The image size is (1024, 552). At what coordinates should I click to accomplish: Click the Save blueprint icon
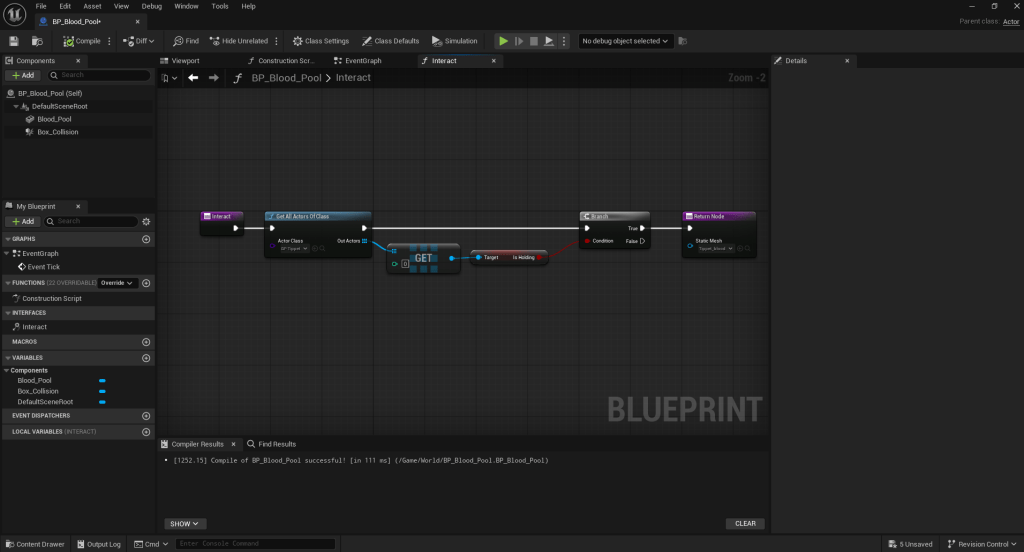[x=14, y=41]
